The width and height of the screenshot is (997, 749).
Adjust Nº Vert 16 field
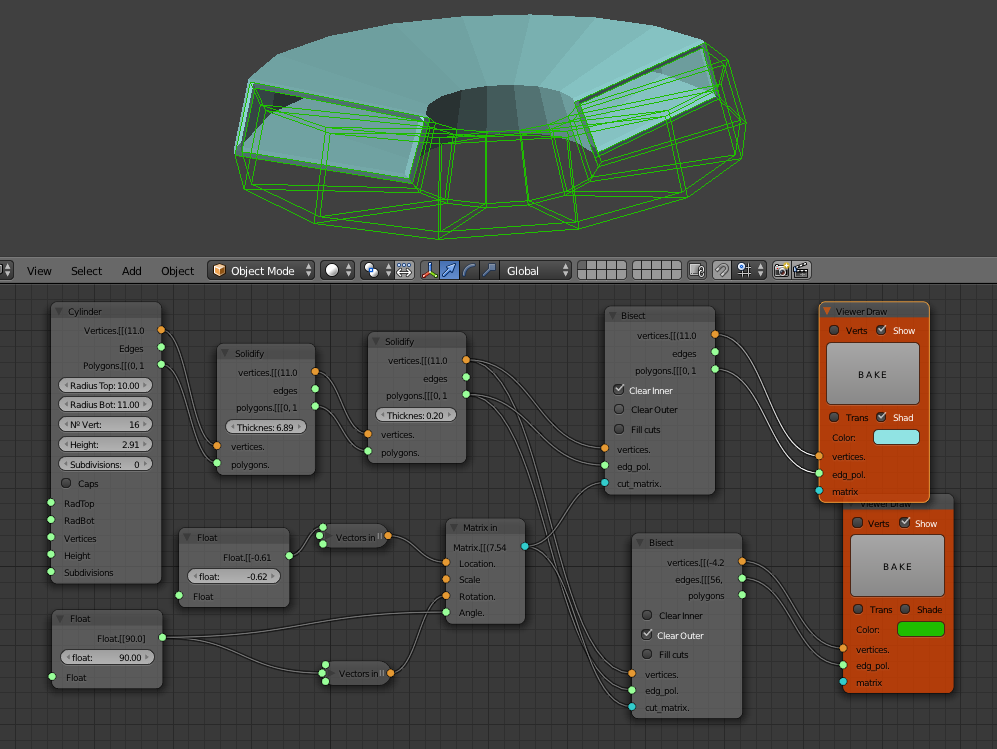click(x=105, y=424)
